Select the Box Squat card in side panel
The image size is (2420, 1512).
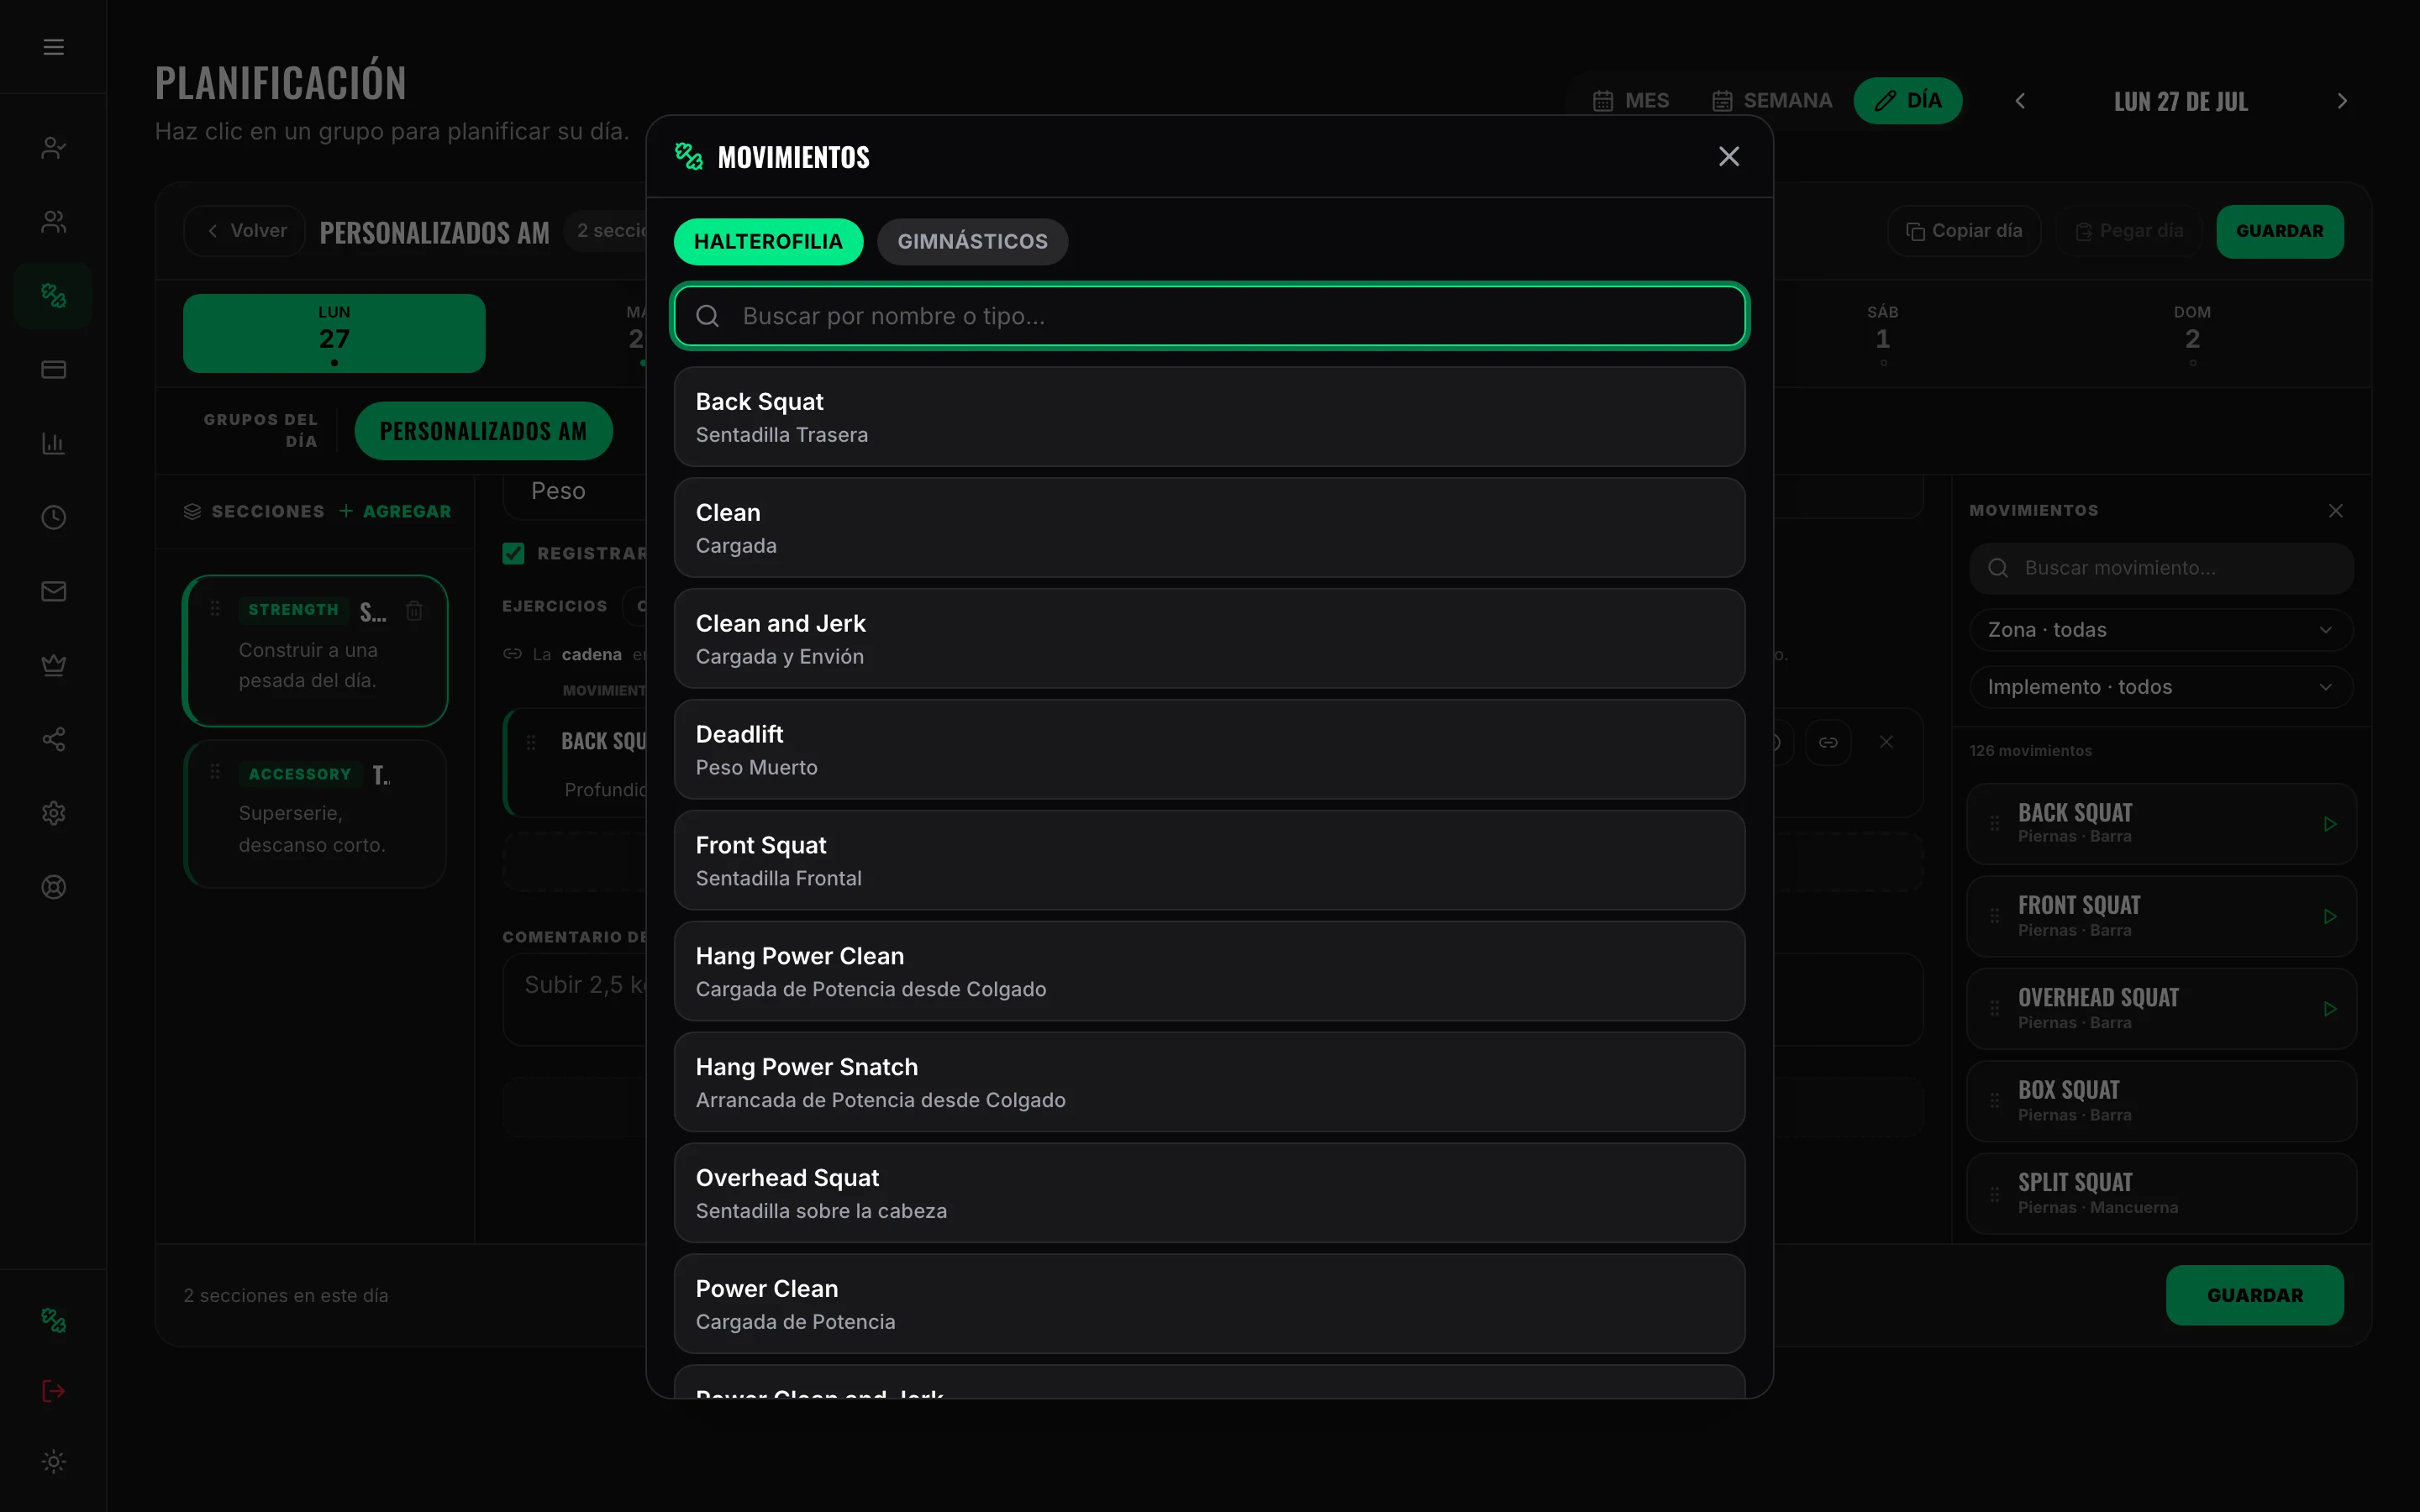click(x=2161, y=1101)
